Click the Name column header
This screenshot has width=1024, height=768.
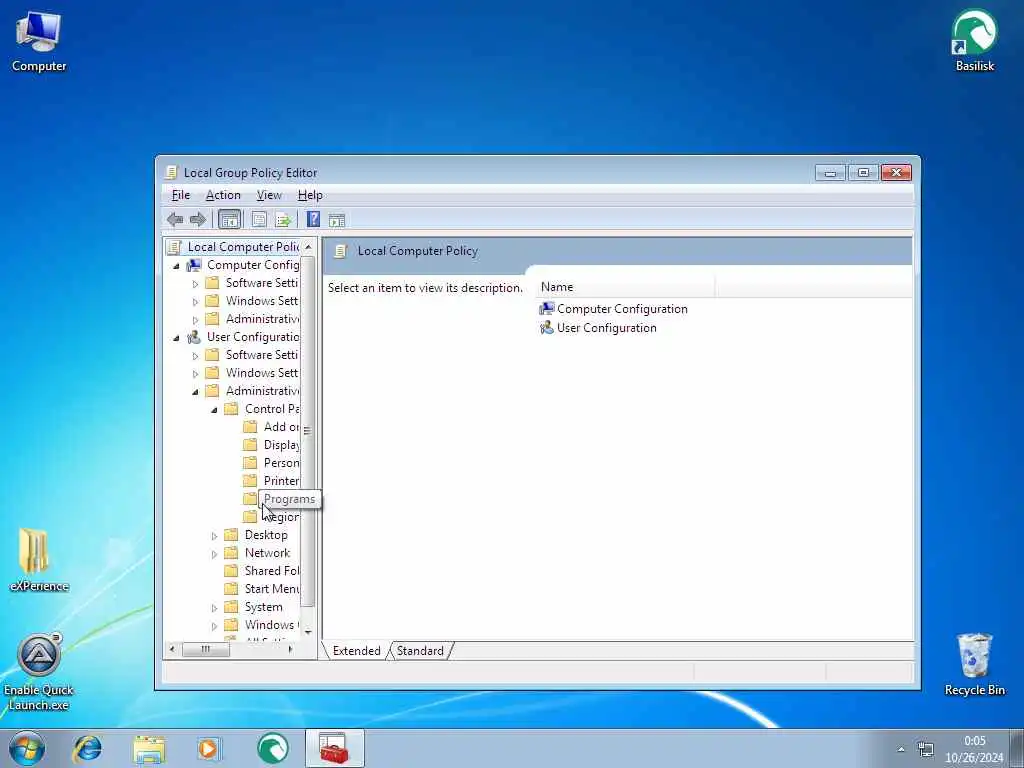tap(625, 287)
